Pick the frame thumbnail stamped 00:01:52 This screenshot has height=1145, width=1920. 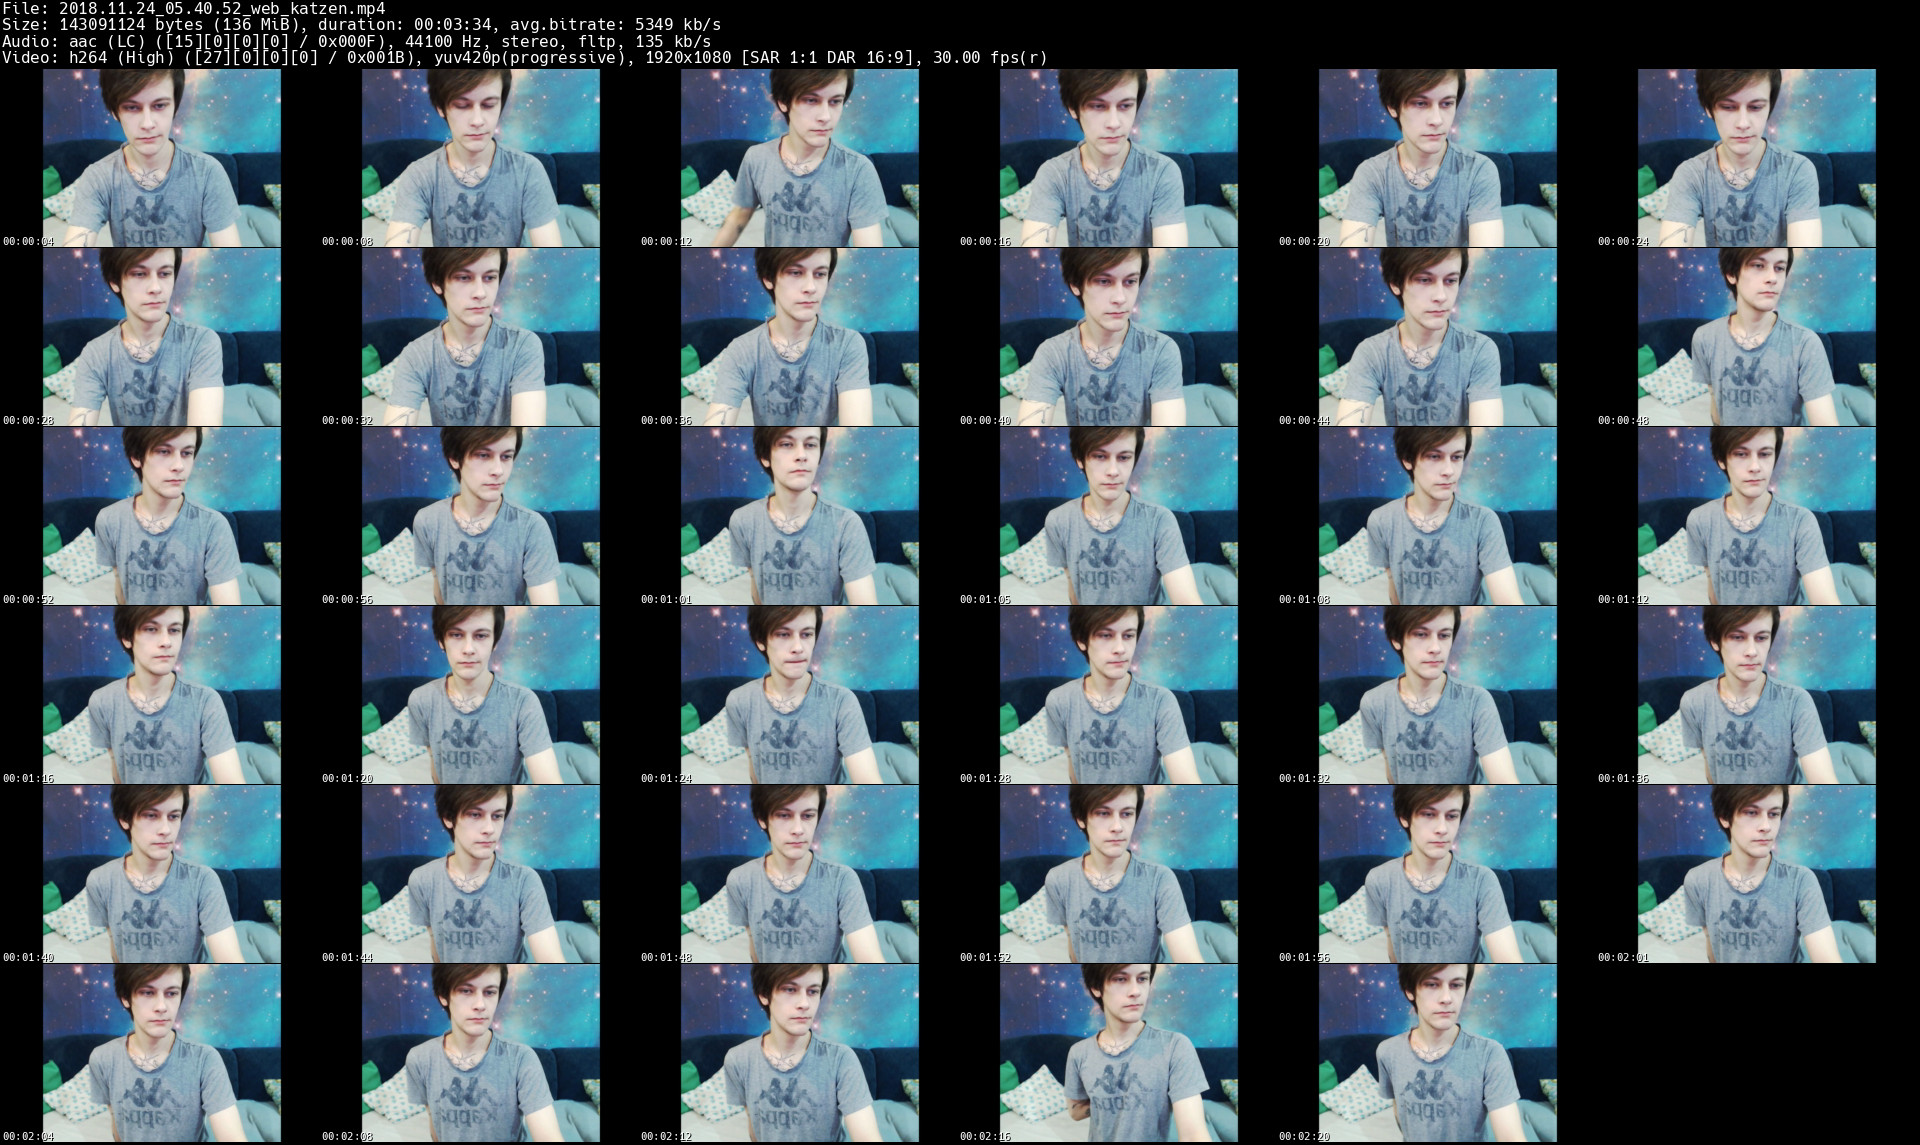(x=1119, y=874)
